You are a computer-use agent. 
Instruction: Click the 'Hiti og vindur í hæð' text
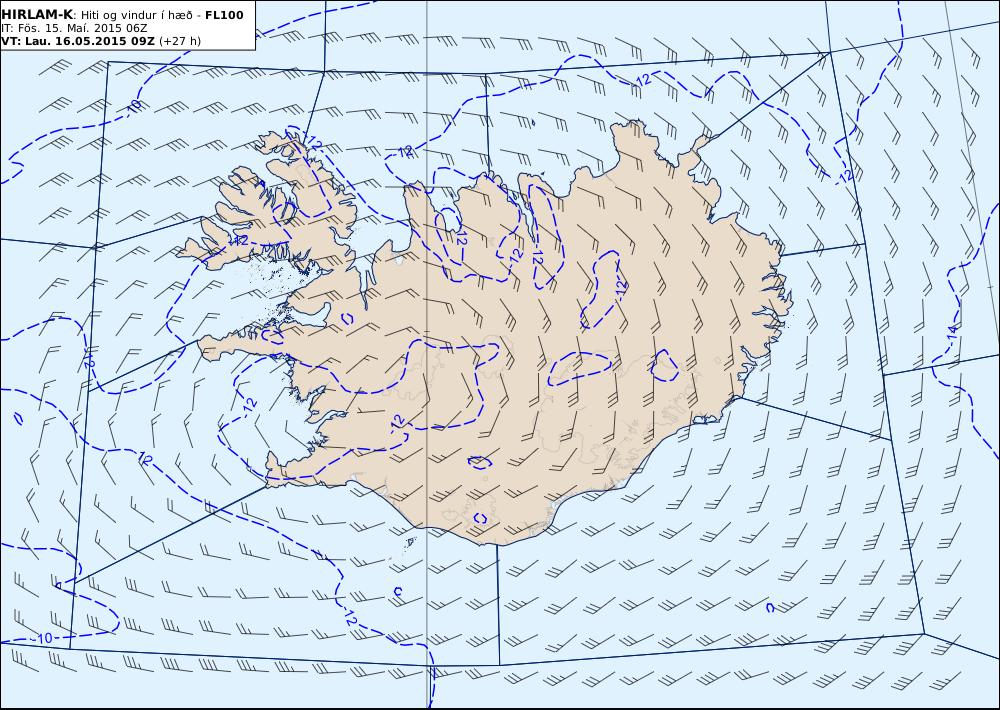point(136,15)
